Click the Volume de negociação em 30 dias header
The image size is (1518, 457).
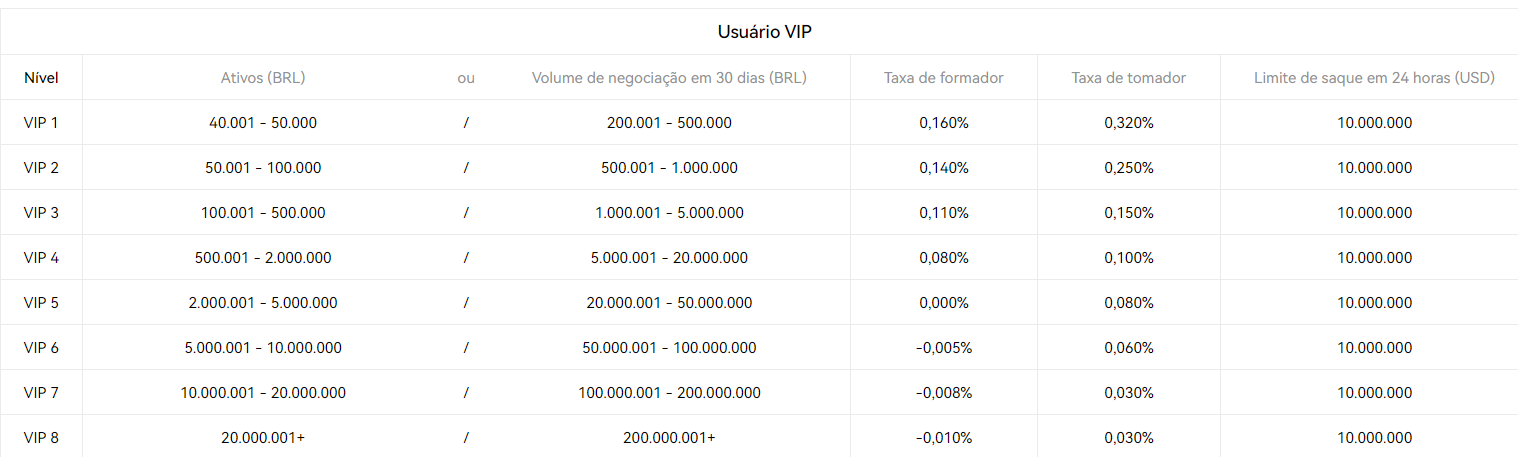[x=669, y=77]
